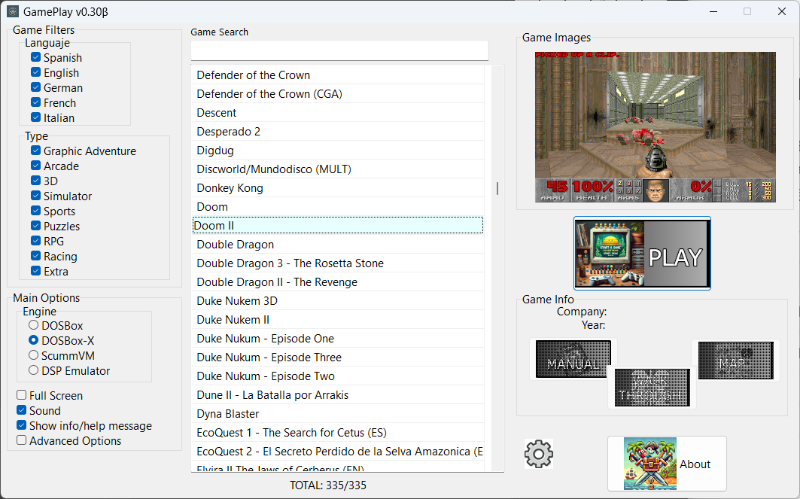Uncheck the Spanish language filter
The image size is (800, 499).
coord(36,58)
